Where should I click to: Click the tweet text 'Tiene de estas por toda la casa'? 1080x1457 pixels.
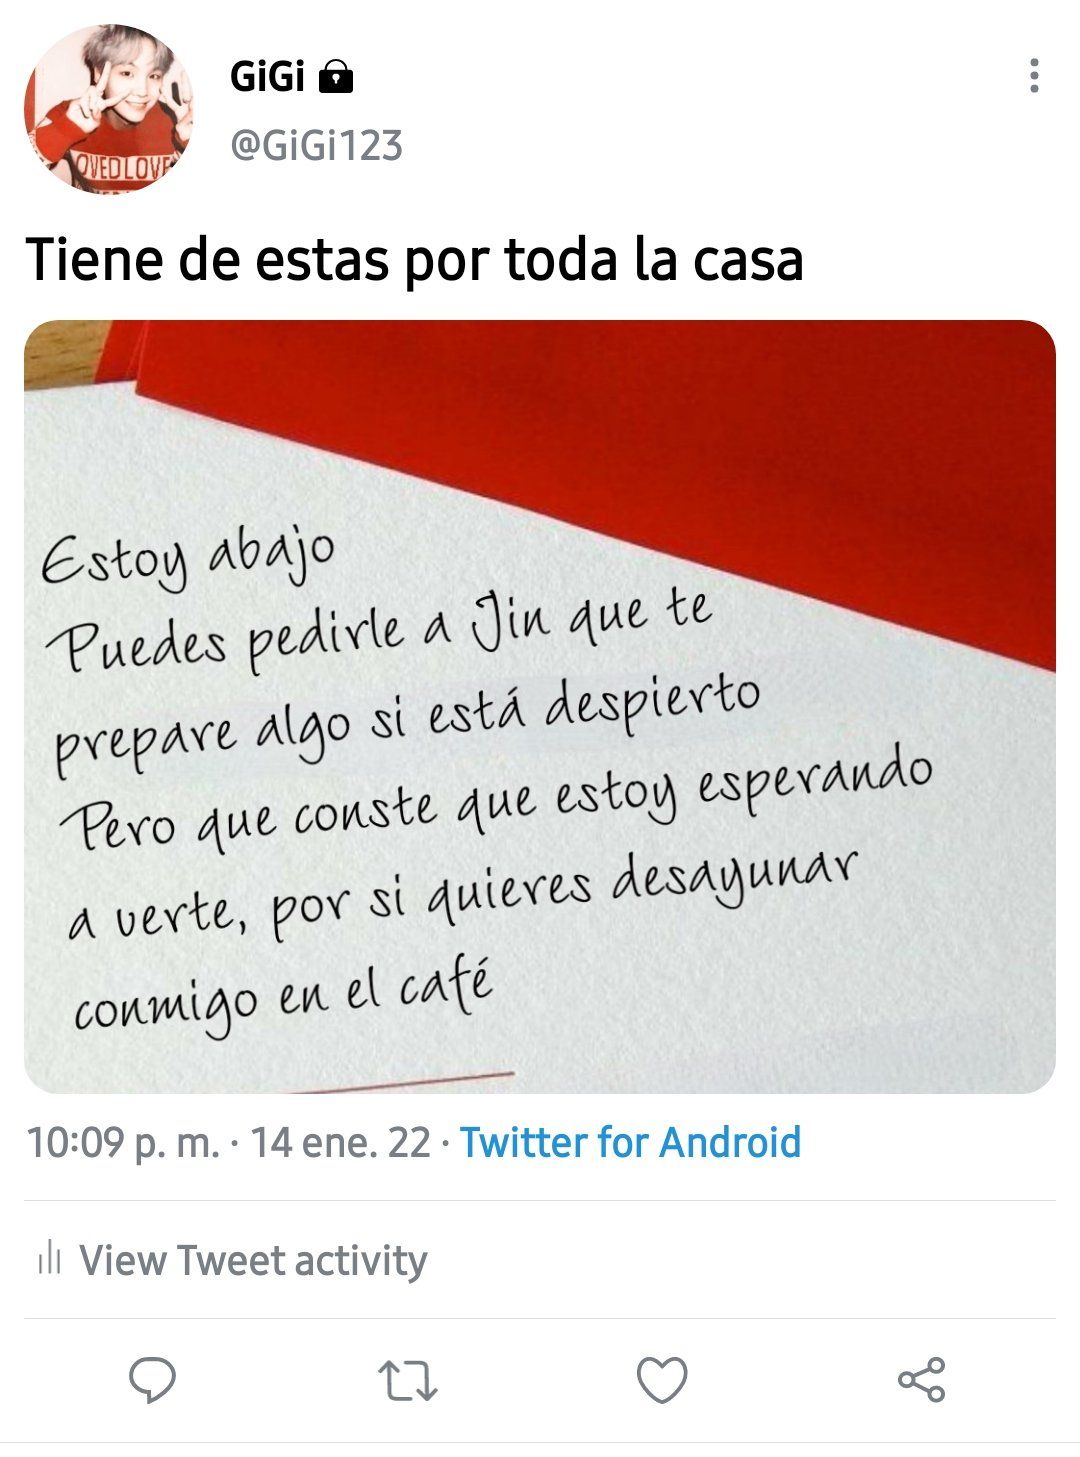coord(415,260)
